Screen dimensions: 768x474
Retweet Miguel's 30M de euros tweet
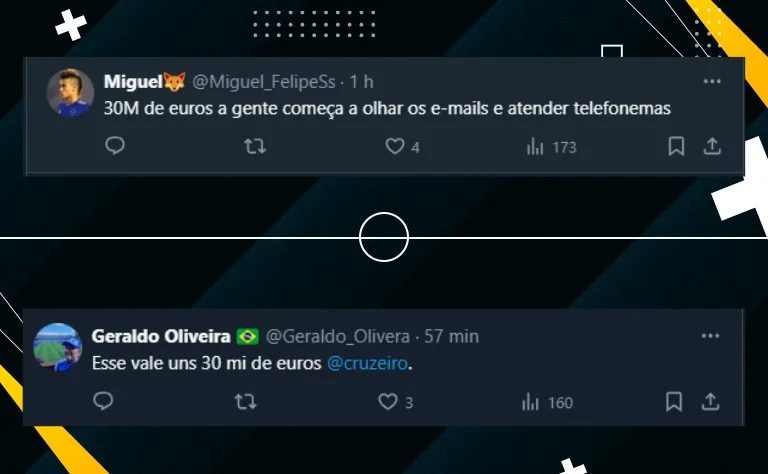(x=255, y=146)
